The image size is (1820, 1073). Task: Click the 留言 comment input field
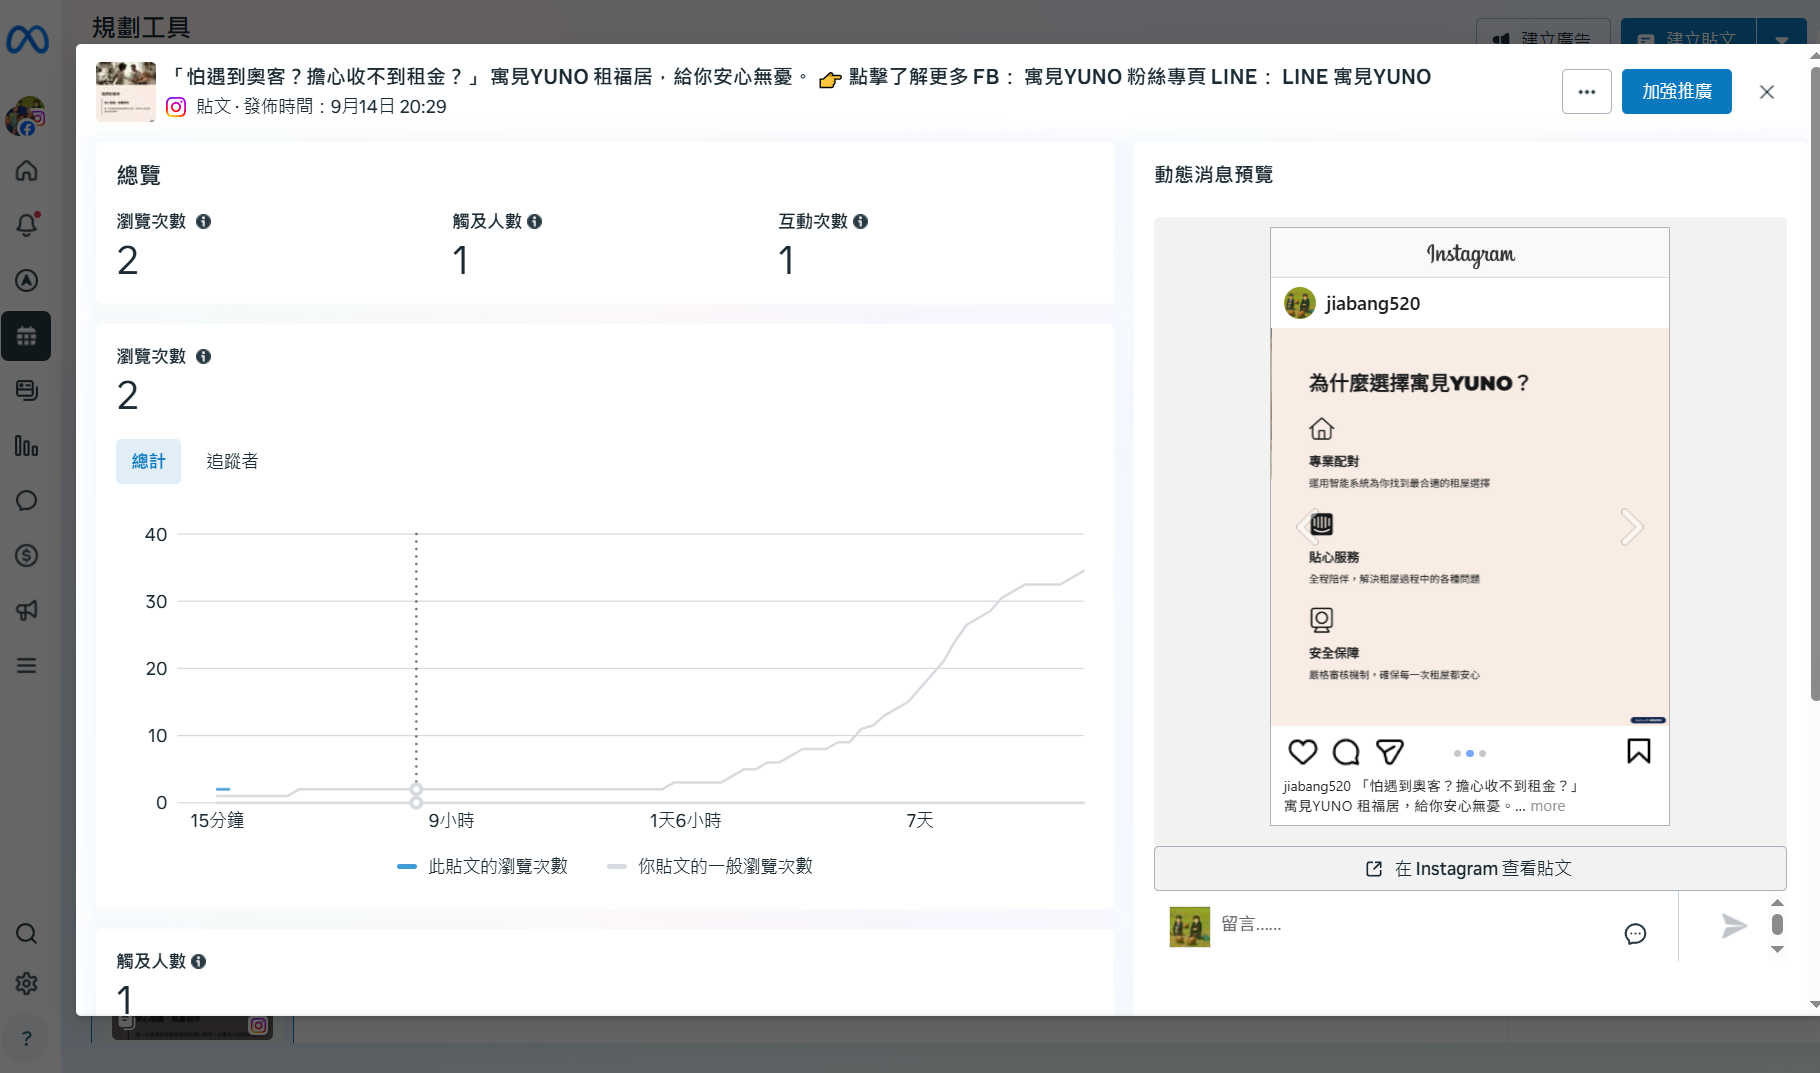pos(1410,925)
